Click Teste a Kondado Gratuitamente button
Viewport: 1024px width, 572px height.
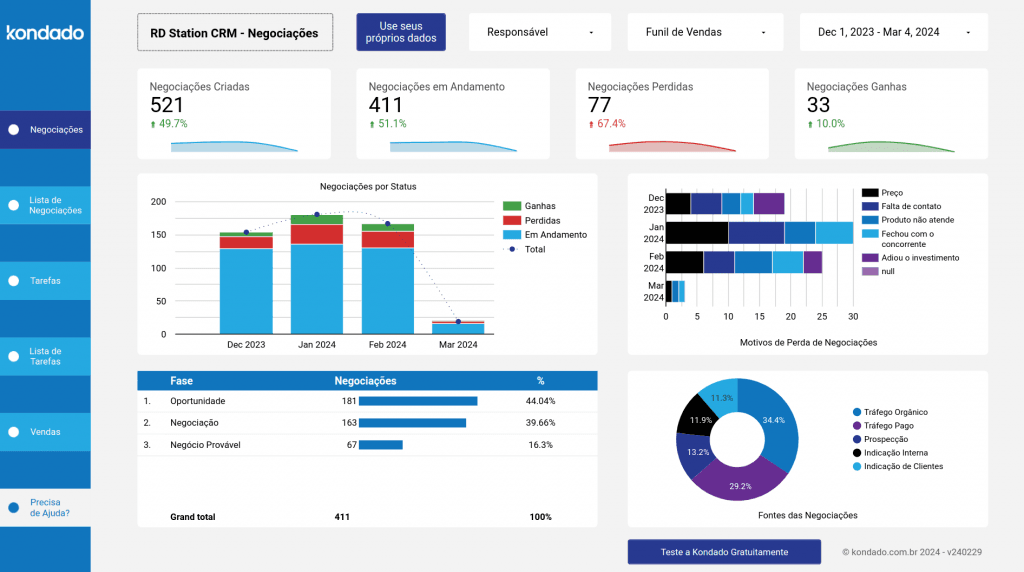(x=724, y=552)
